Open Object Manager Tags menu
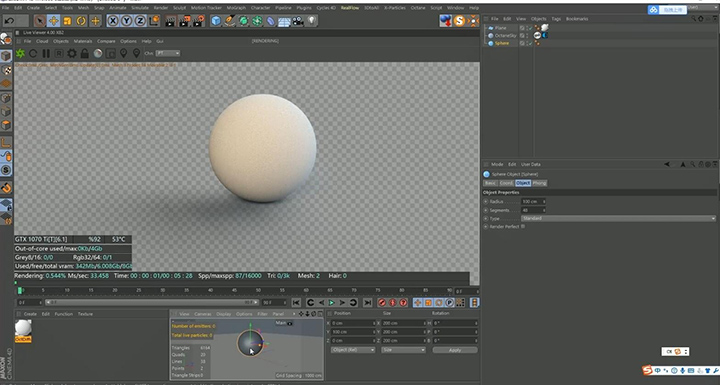Viewport: 720px width, 385px height. [556, 19]
